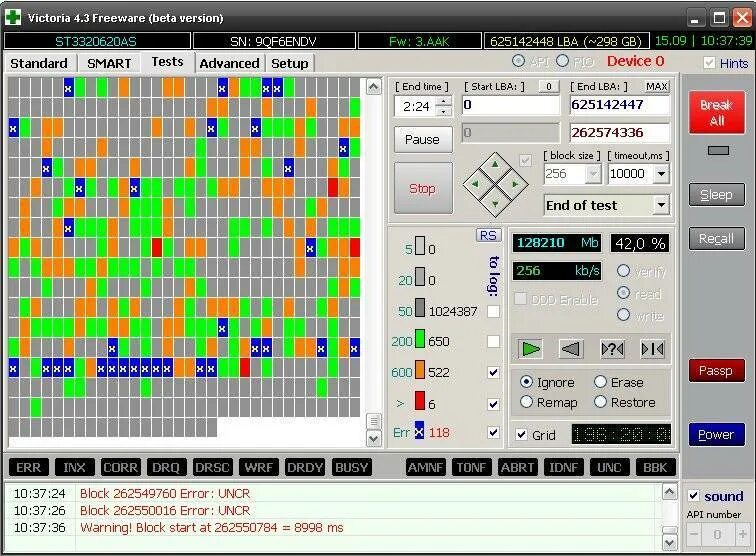The height and width of the screenshot is (556, 756).
Task: Click the ERR status indicator
Action: [x=28, y=467]
